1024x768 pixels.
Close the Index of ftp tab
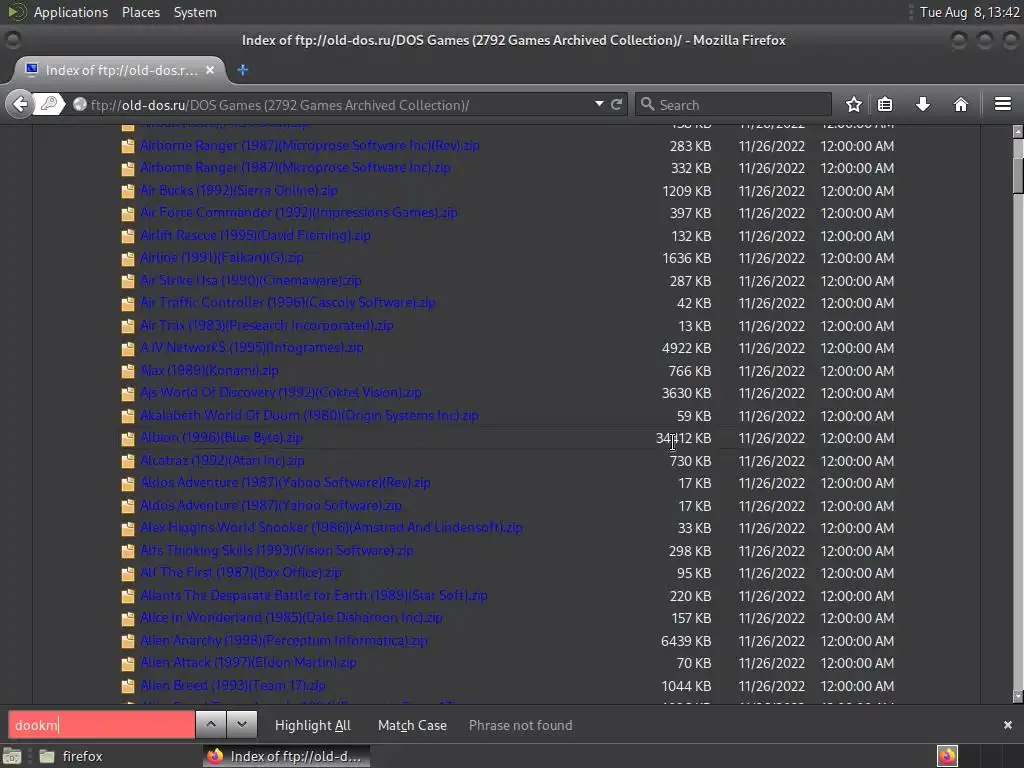click(210, 70)
